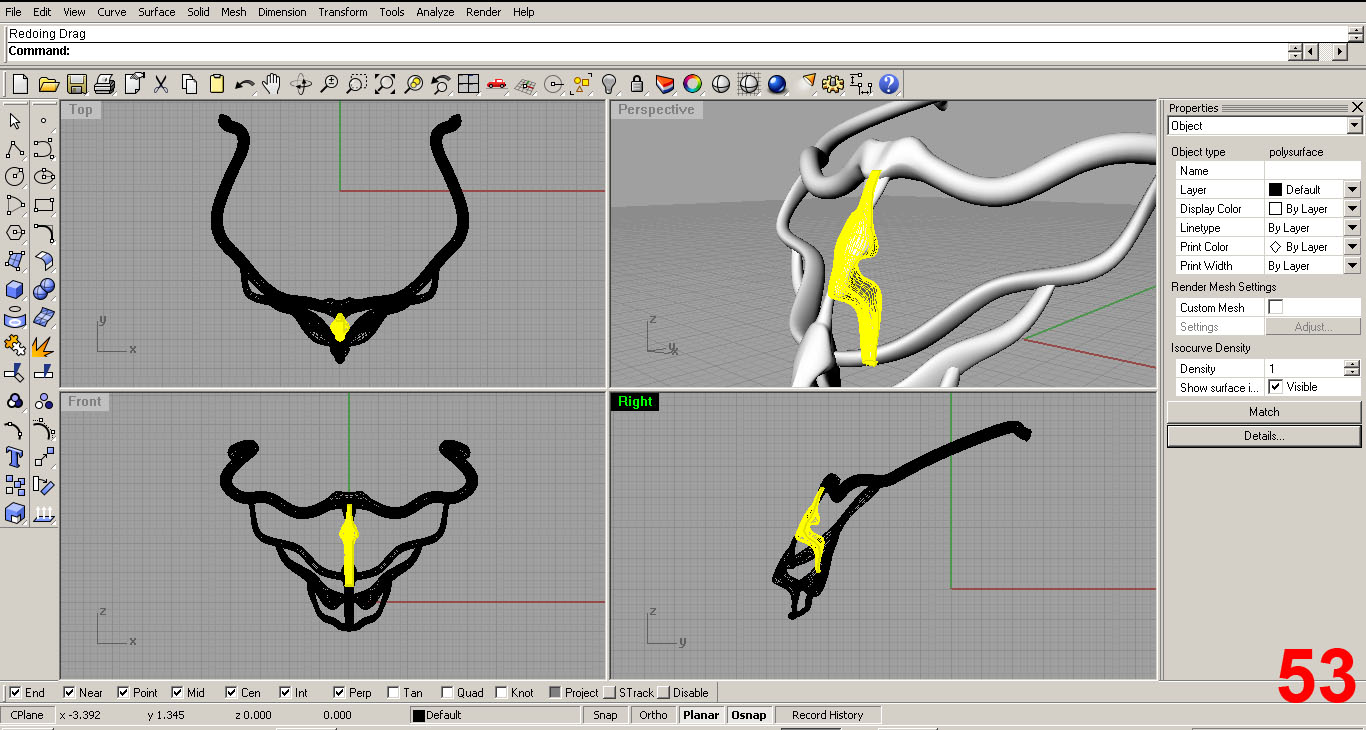Click the Match button
Screen dimensions: 1366x730
click(x=1264, y=412)
